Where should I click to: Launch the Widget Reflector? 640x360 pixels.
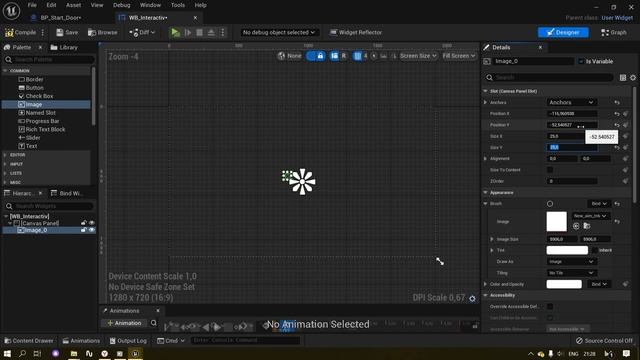pyautogui.click(x=356, y=32)
